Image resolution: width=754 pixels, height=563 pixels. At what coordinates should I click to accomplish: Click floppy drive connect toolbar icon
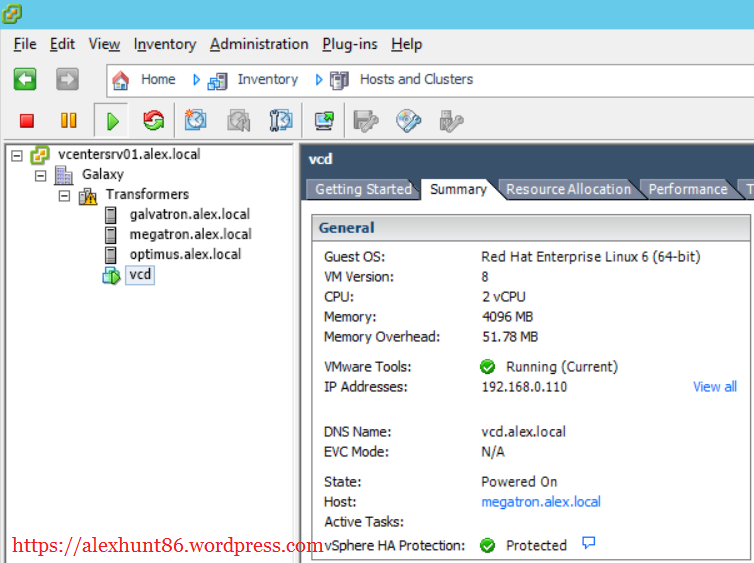pyautogui.click(x=366, y=121)
